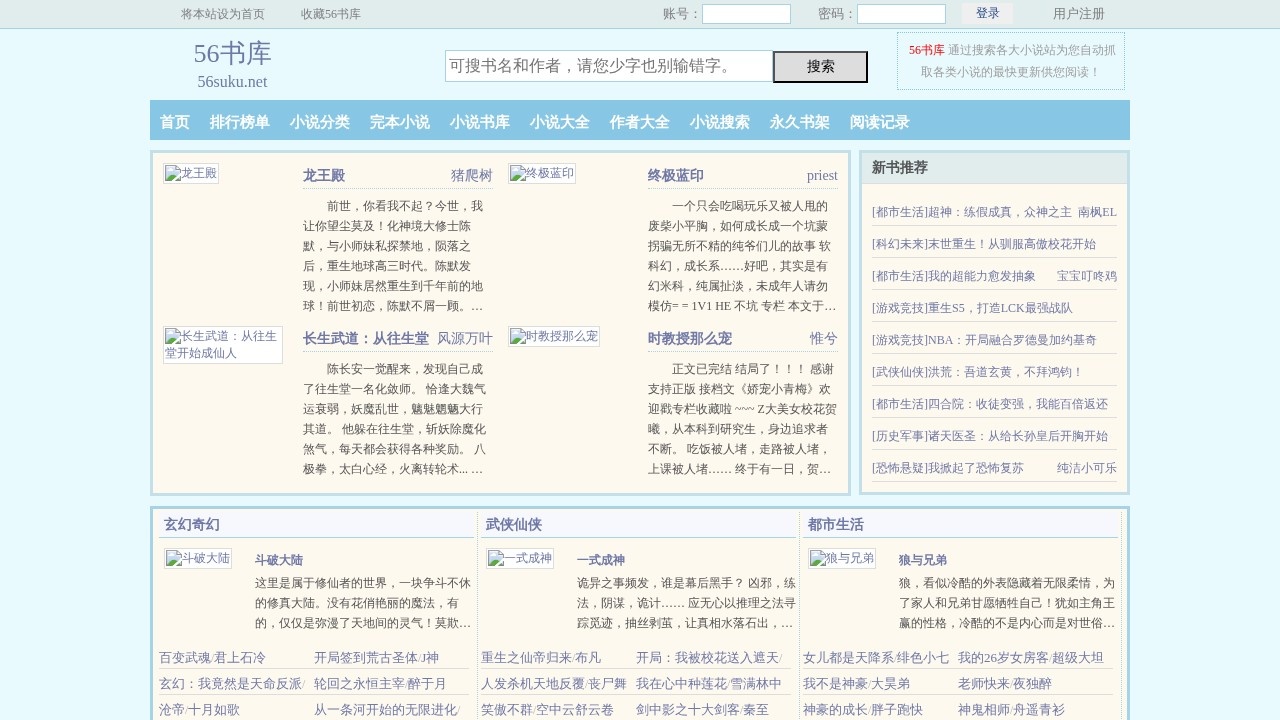Screen dimensions: 1280x720
Task: Switch to the 排行榜单 nav tab
Action: [240, 122]
